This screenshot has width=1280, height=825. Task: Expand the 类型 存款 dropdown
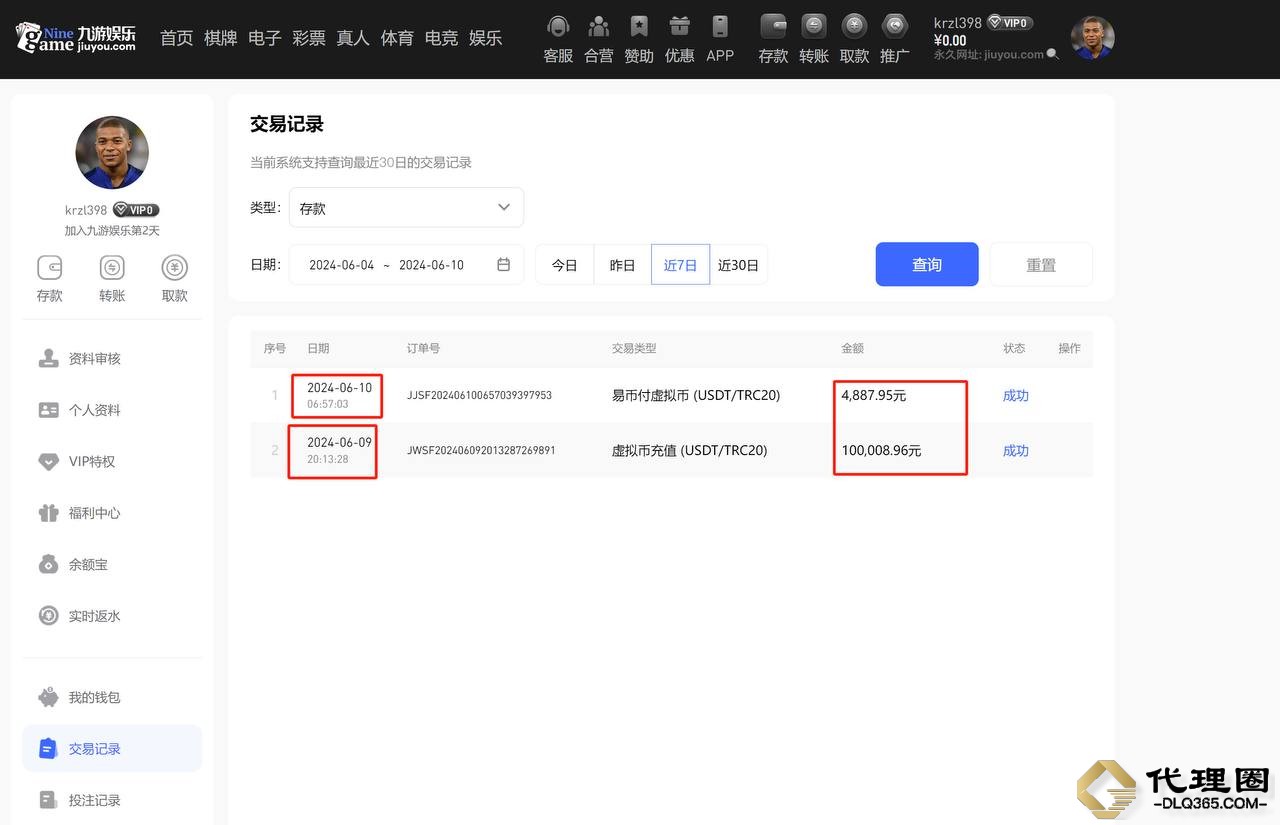point(406,208)
